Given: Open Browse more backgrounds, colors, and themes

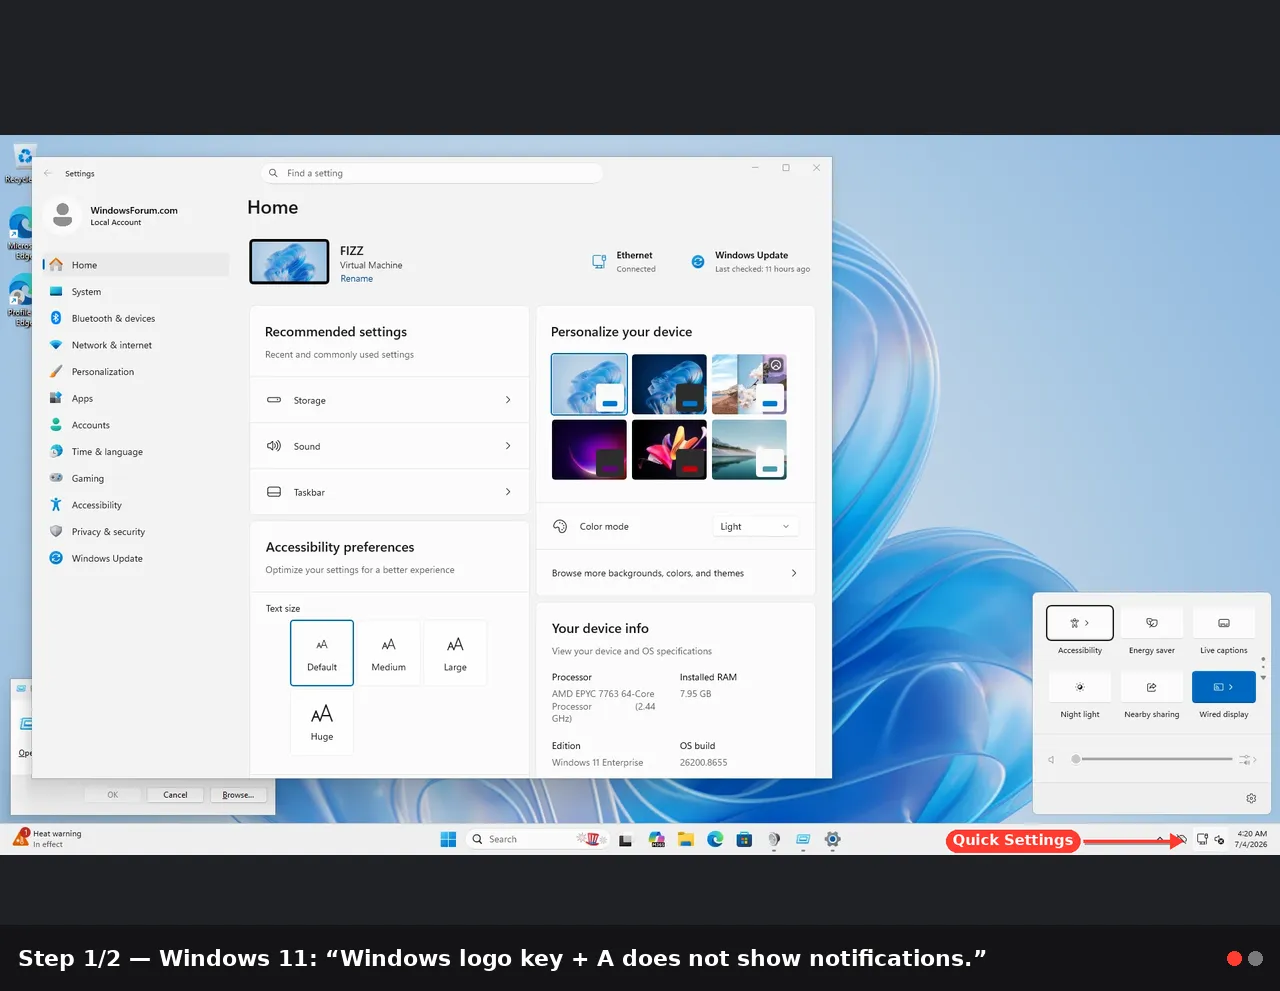Looking at the screenshot, I should [x=675, y=573].
